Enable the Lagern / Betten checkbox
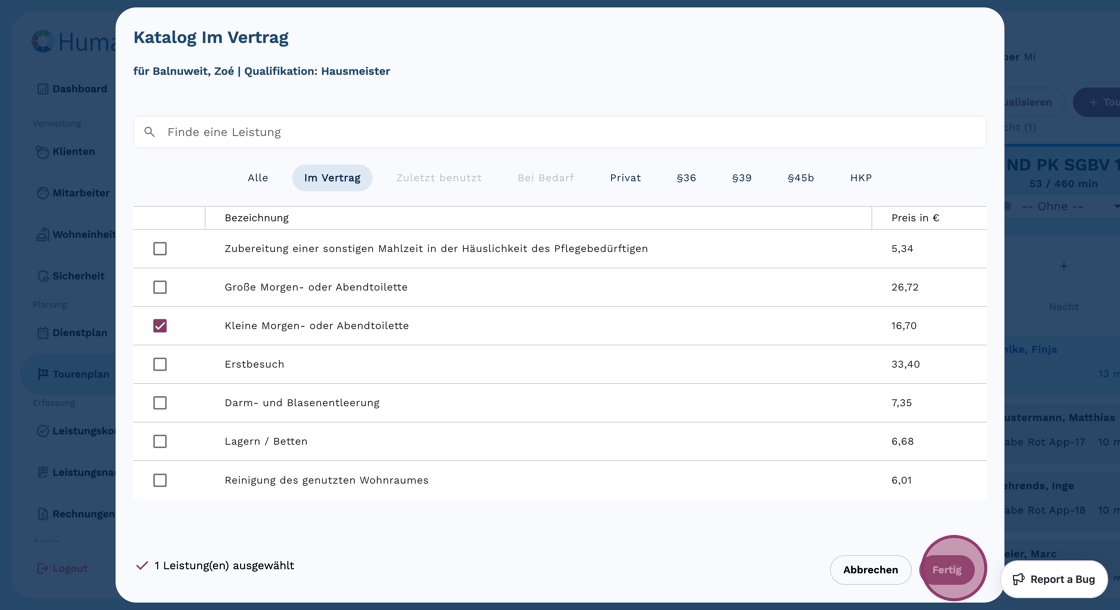This screenshot has height=610, width=1120. click(x=160, y=441)
